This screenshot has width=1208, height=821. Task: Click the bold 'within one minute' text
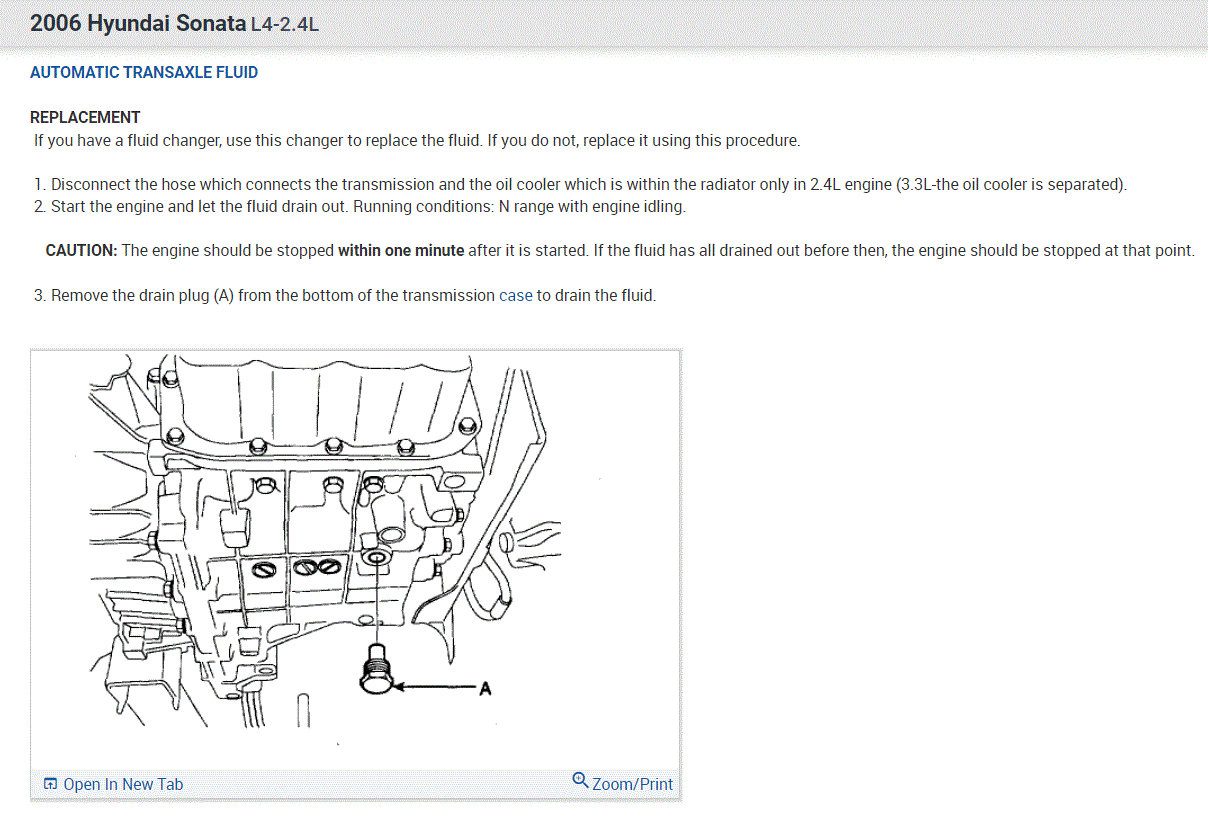pos(401,250)
